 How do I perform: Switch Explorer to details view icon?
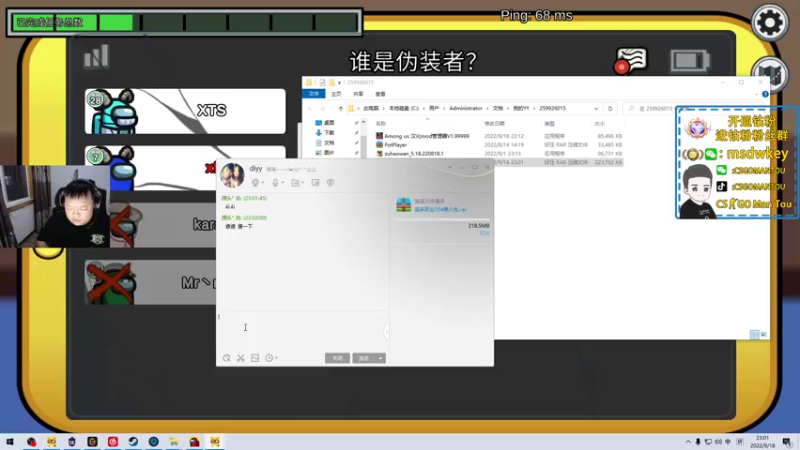pyautogui.click(x=754, y=334)
